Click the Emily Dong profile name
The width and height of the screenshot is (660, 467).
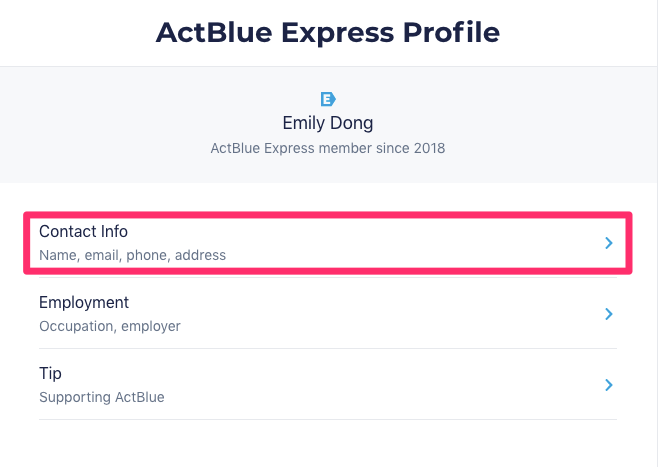point(328,123)
